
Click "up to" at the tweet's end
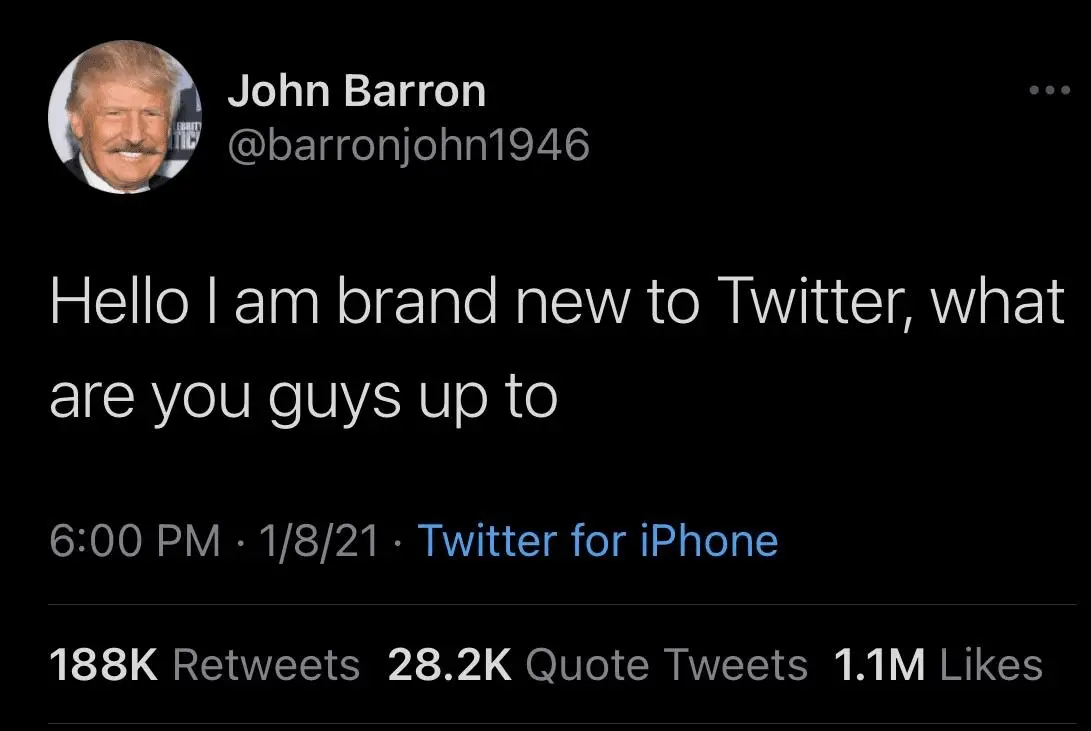tap(494, 397)
